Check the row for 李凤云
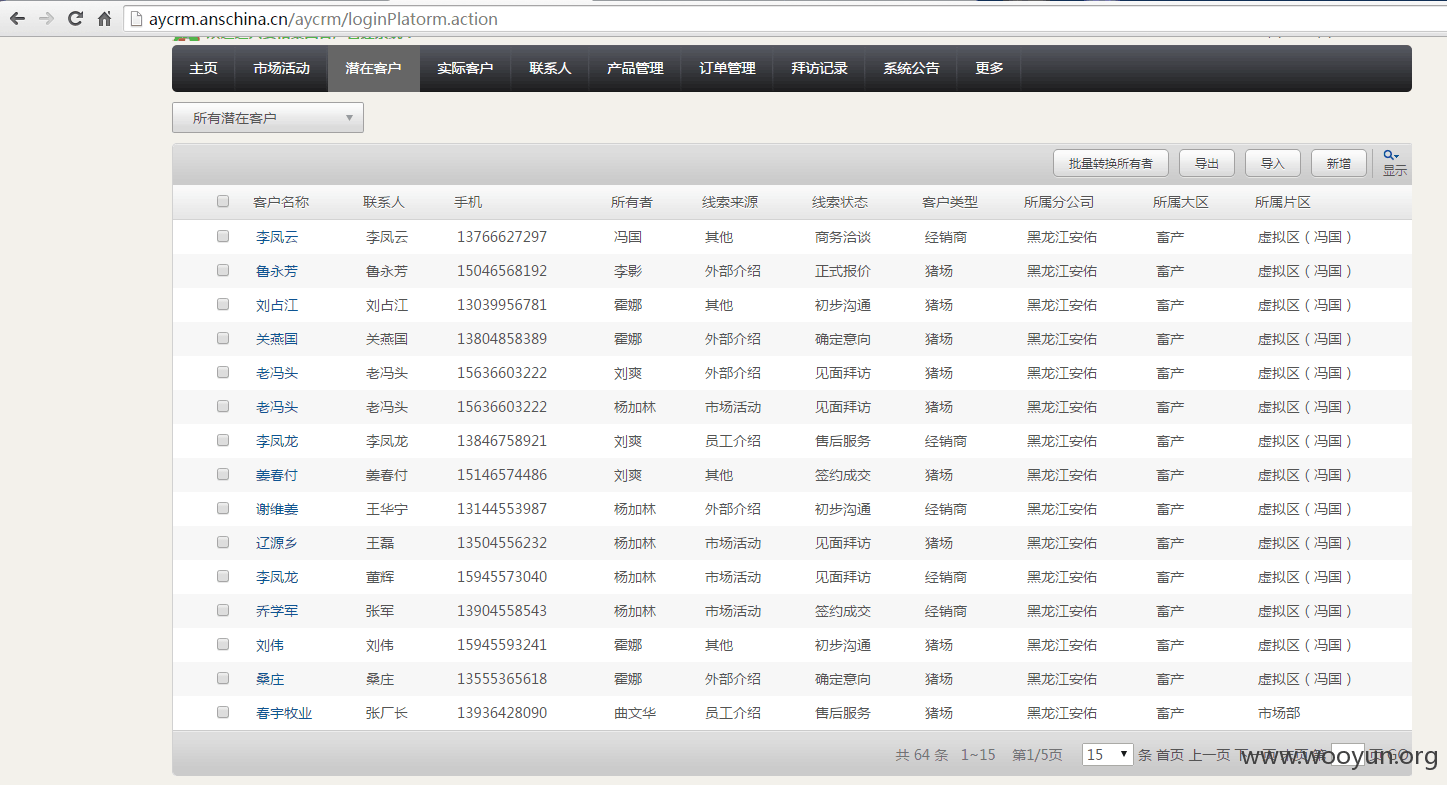Viewport: 1447px width, 785px height. [223, 236]
